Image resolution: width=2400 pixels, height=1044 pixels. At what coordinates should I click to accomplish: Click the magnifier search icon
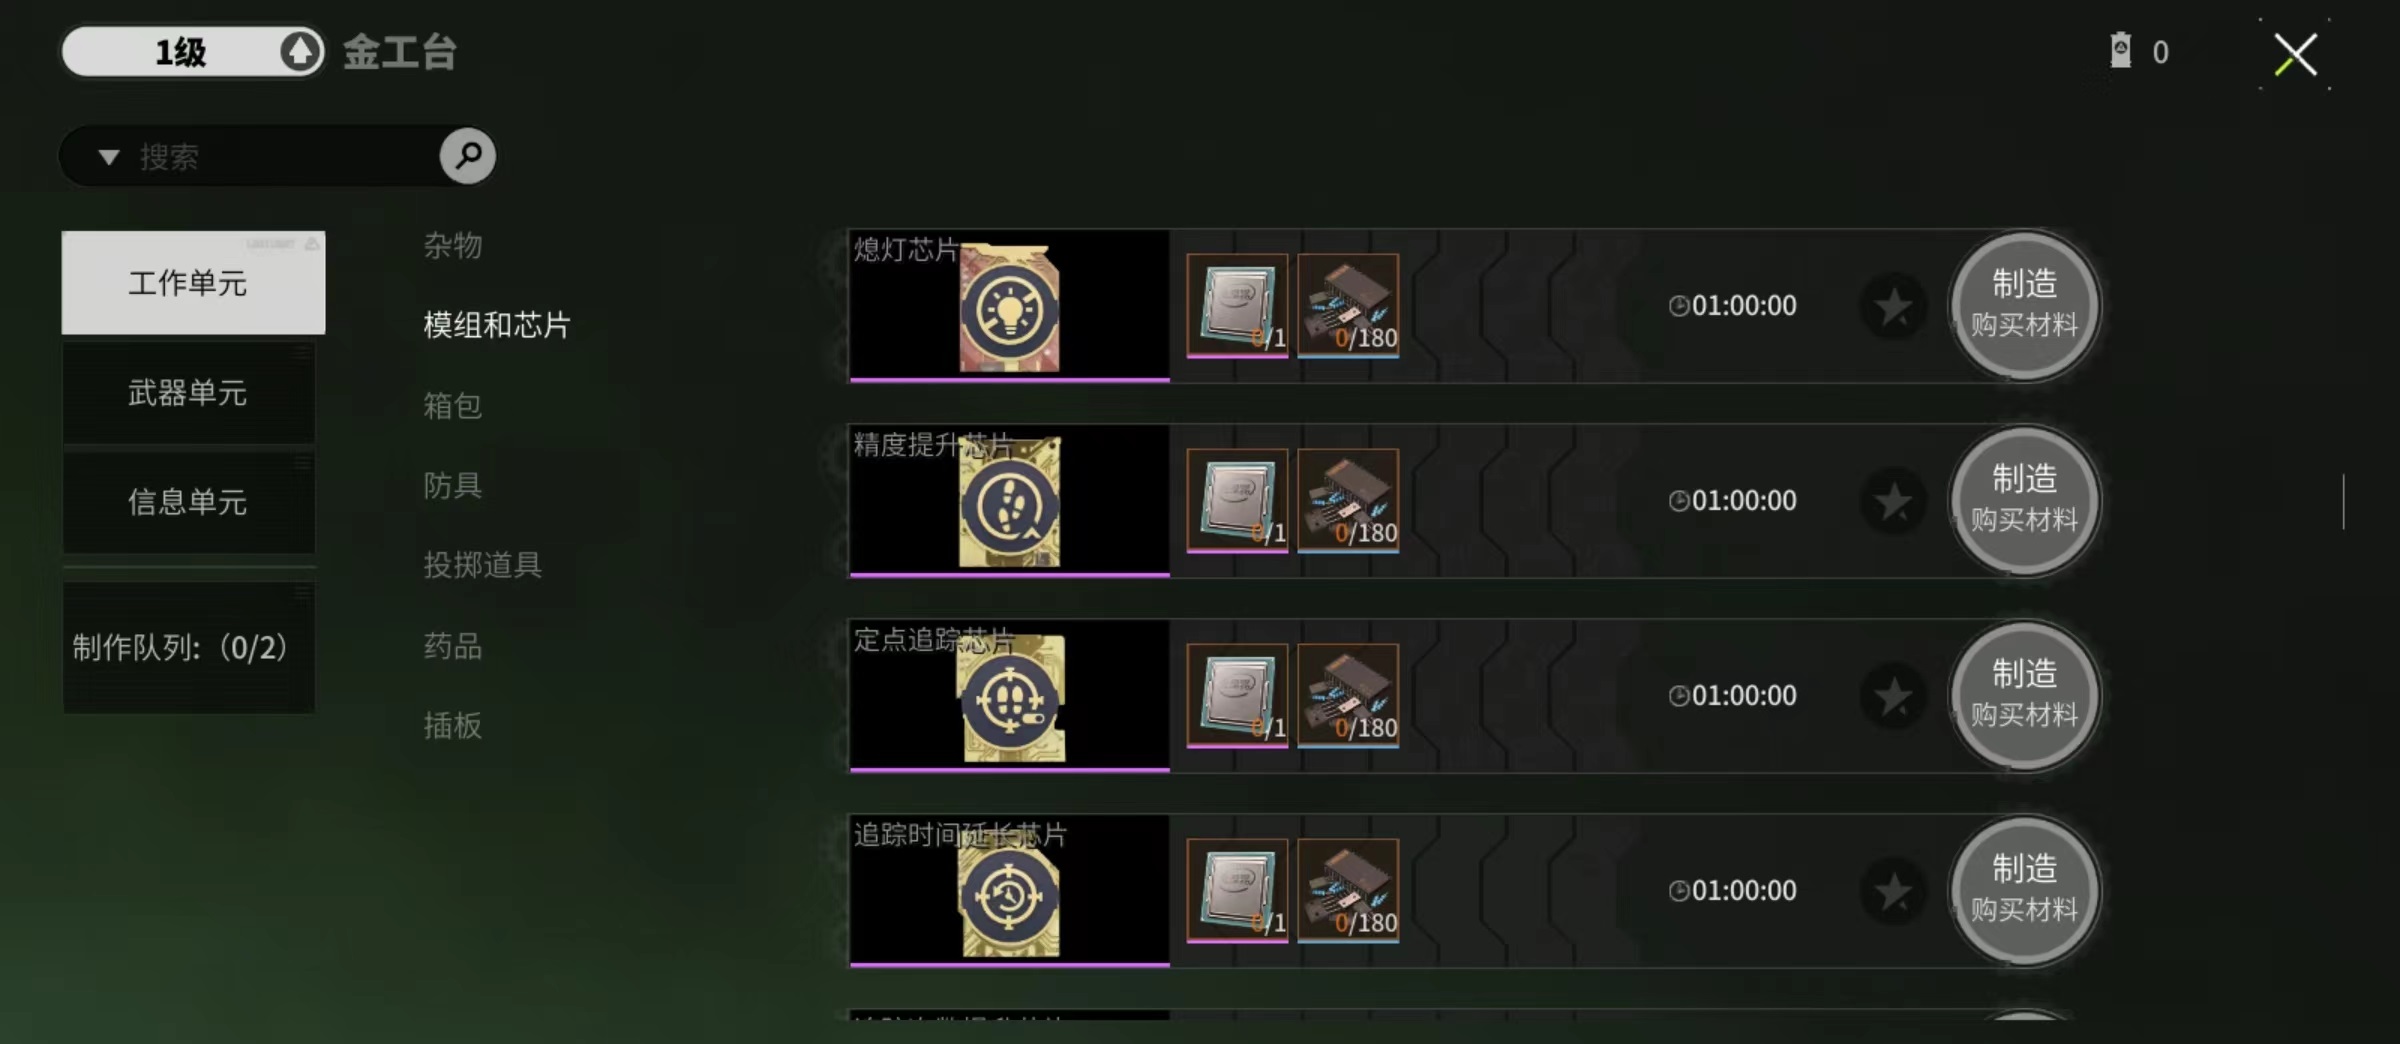[x=468, y=156]
